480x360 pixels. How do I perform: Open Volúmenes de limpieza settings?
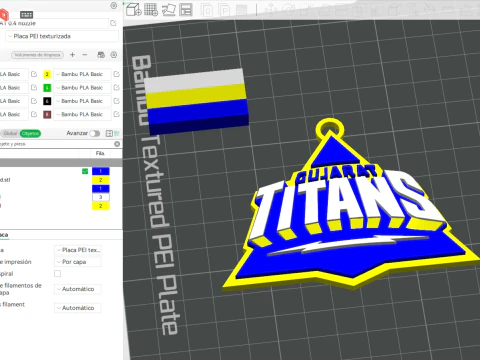pyautogui.click(x=37, y=55)
